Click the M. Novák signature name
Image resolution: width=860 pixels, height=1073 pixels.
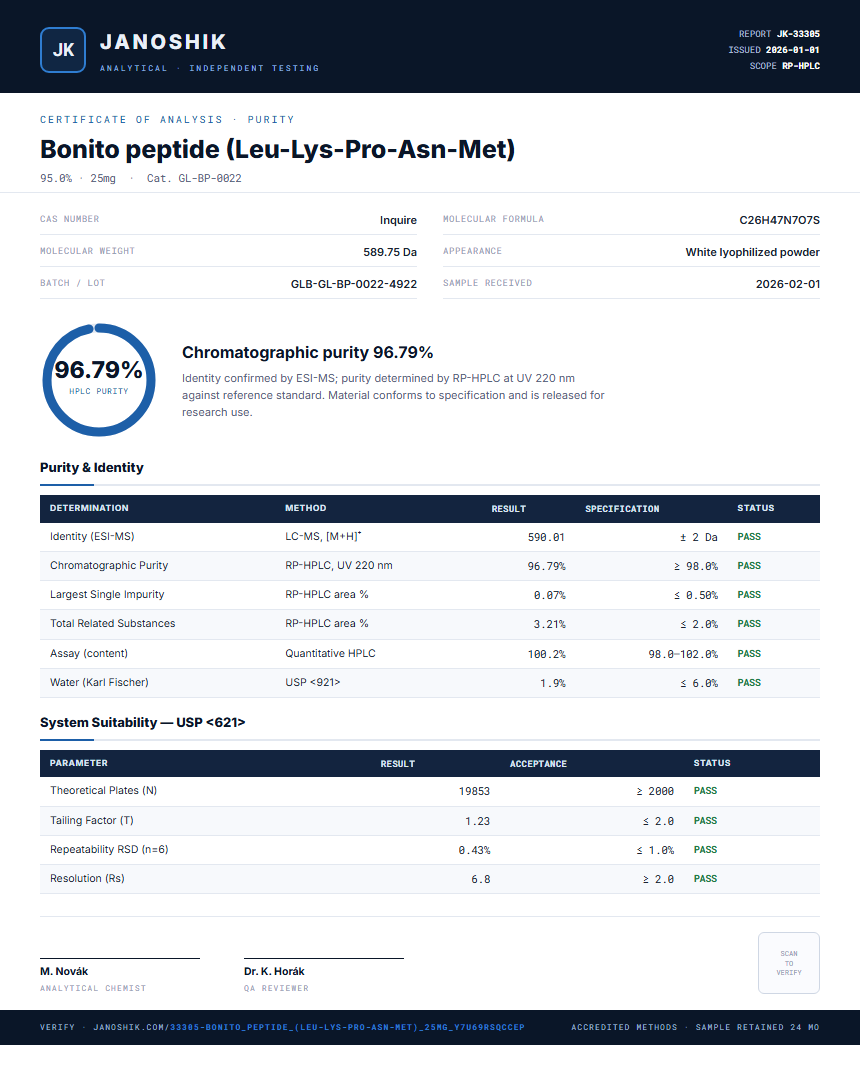64,971
